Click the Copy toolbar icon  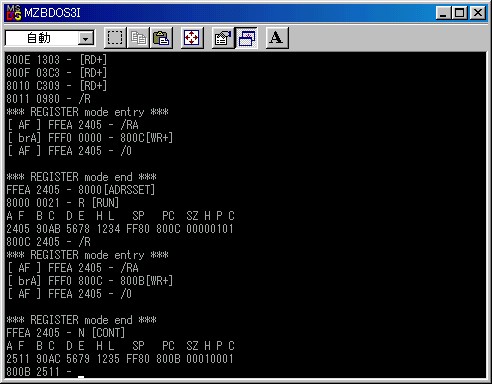tap(138, 38)
